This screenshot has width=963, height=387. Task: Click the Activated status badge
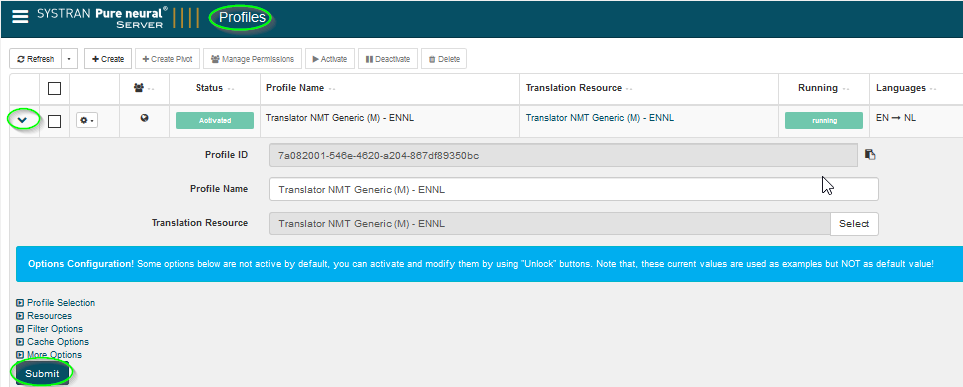[x=215, y=120]
